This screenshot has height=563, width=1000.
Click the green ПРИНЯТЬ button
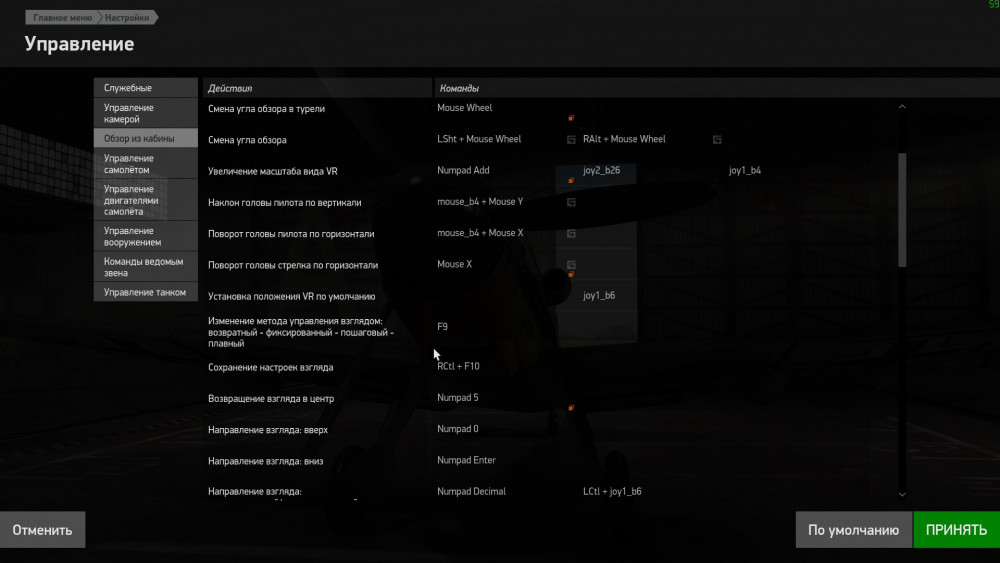tap(957, 530)
